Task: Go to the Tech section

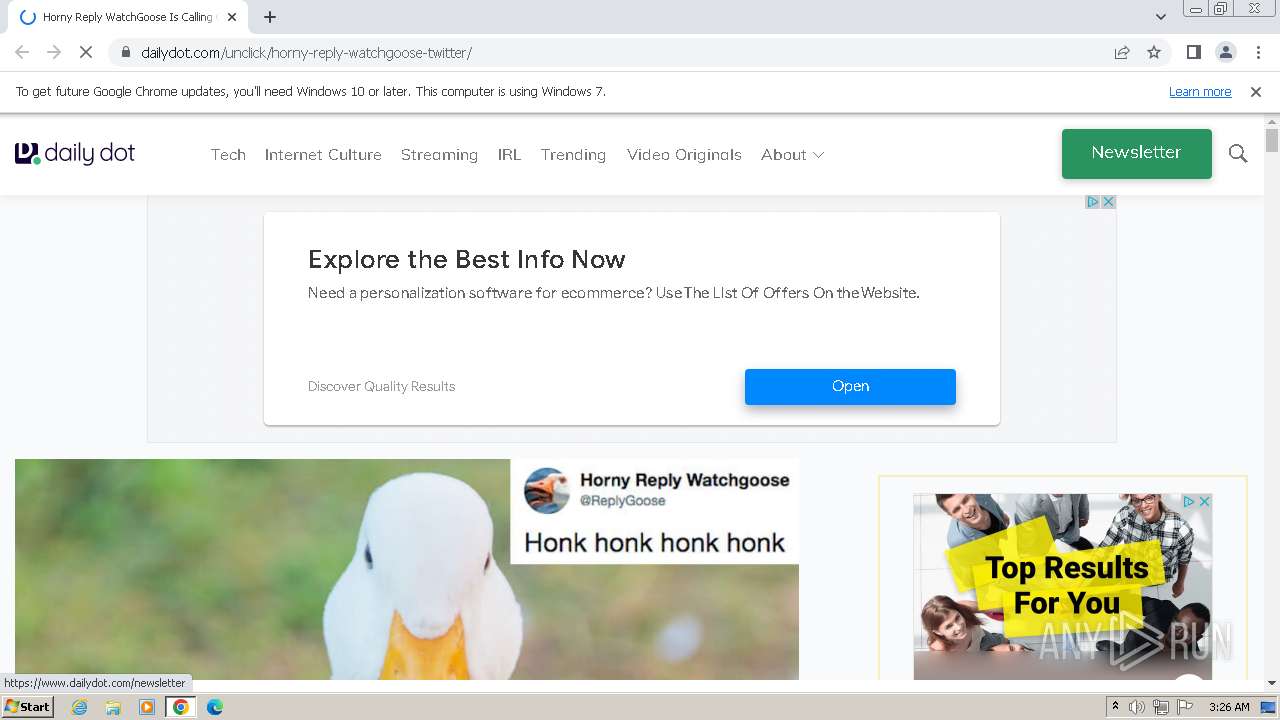Action: pos(228,154)
